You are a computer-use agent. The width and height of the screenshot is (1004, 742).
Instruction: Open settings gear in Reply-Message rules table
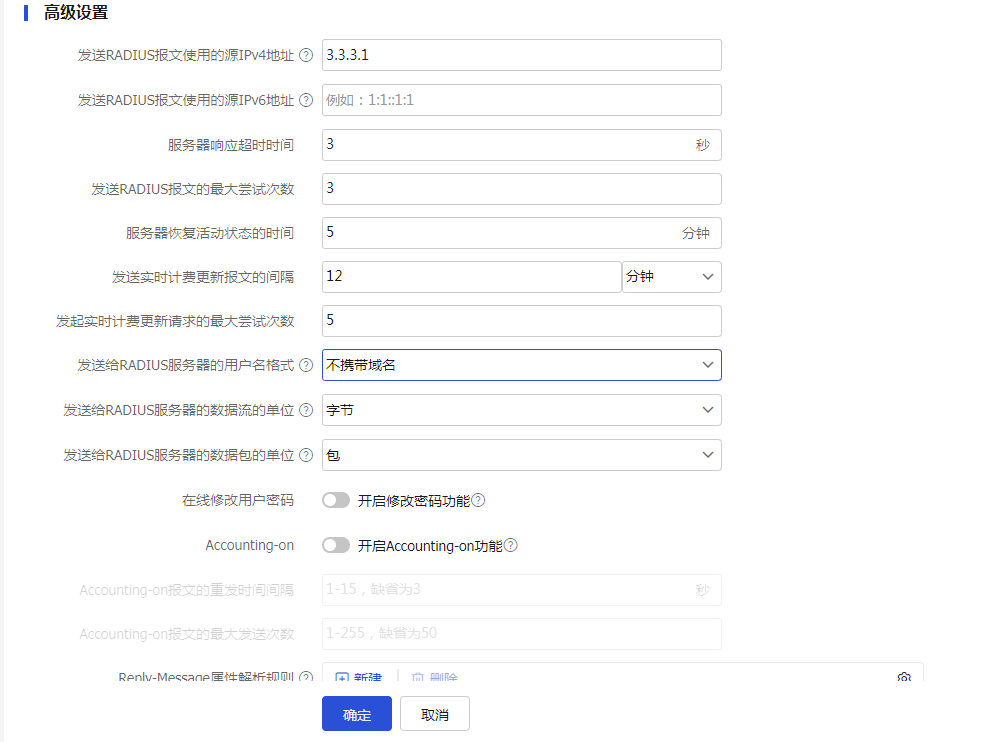(904, 677)
